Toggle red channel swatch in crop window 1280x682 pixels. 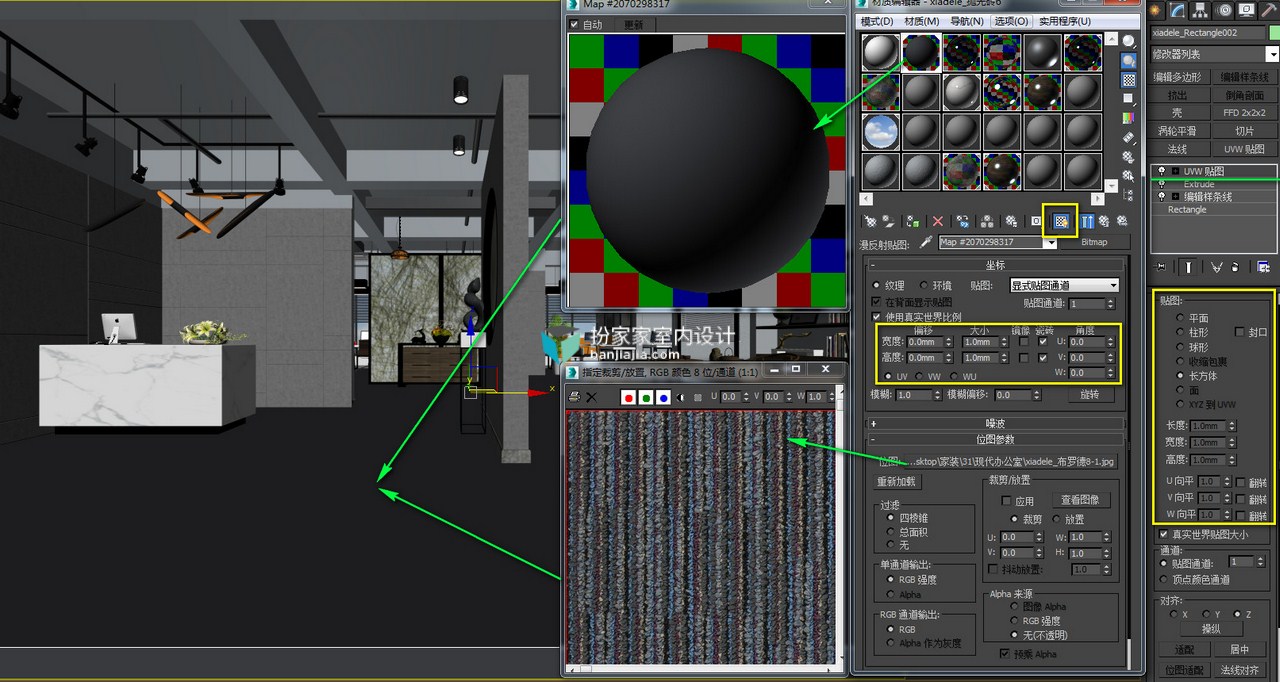tap(628, 397)
